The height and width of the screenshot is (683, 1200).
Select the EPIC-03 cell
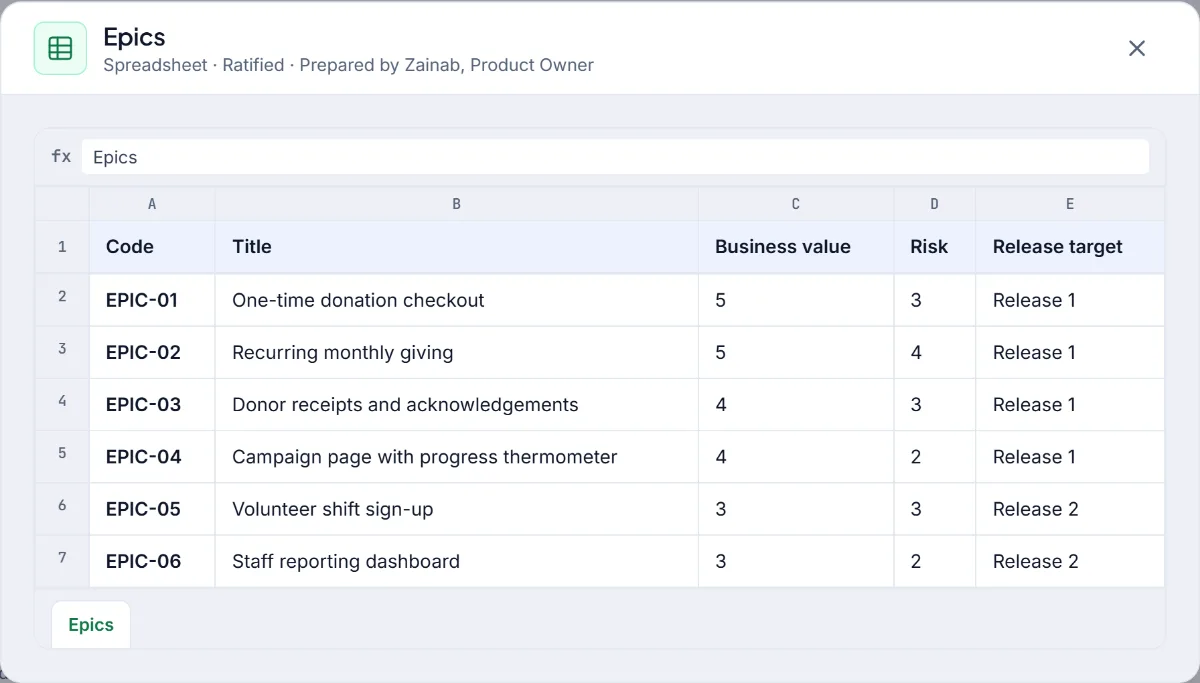(152, 404)
